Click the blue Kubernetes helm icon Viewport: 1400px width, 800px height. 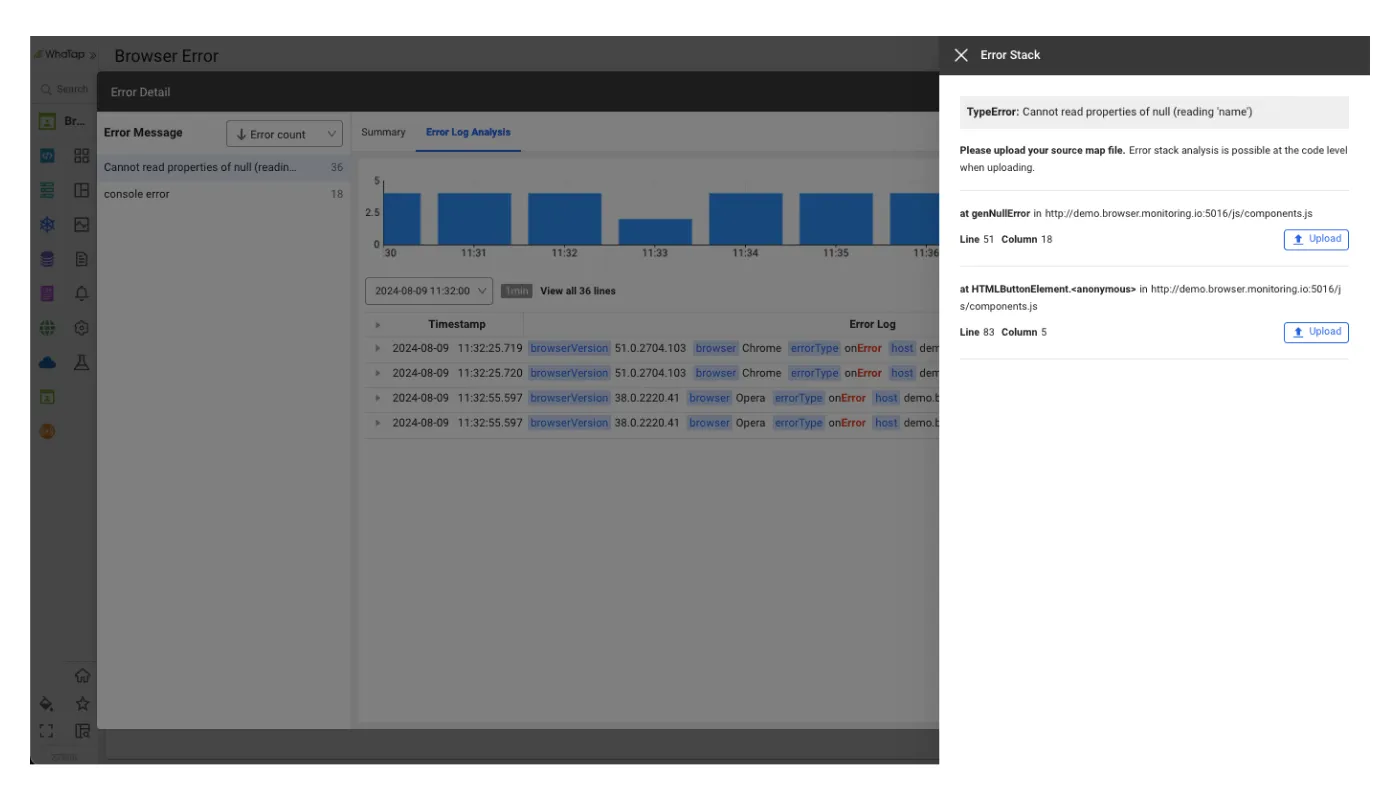pos(47,225)
